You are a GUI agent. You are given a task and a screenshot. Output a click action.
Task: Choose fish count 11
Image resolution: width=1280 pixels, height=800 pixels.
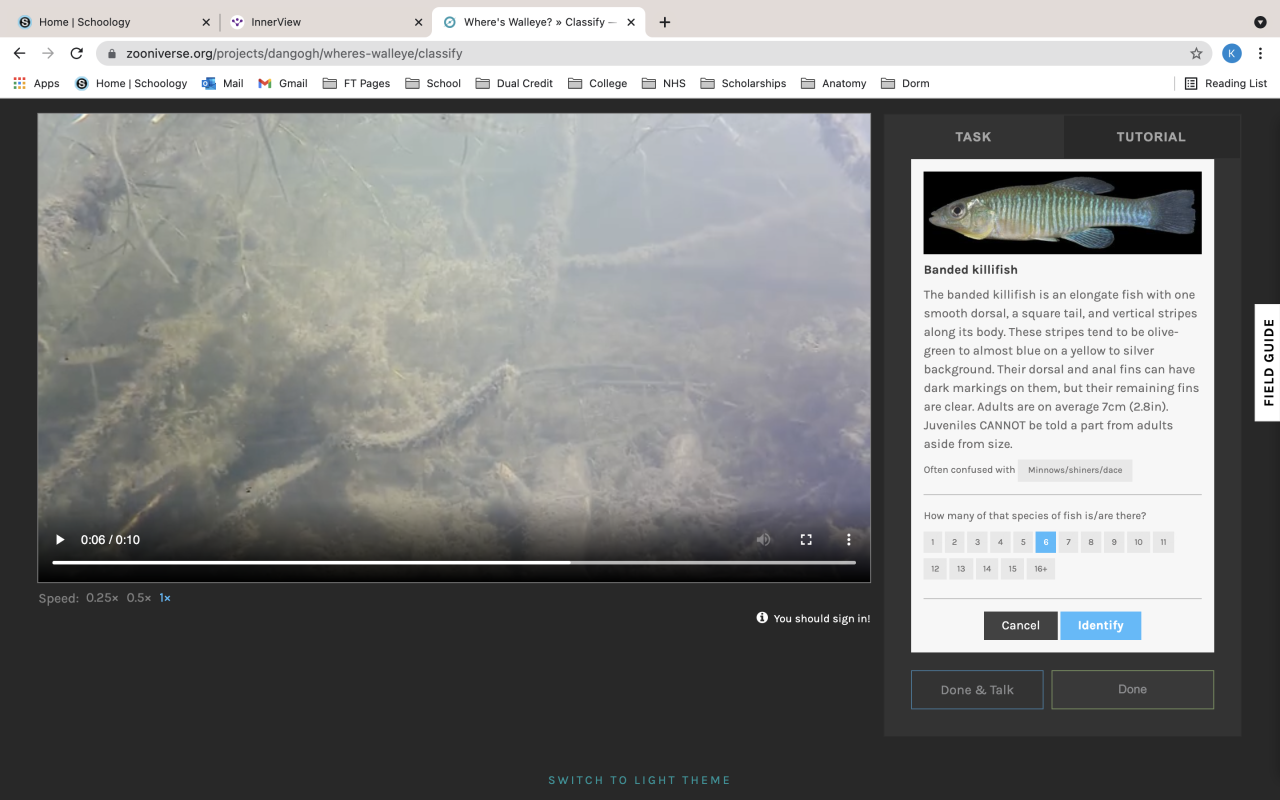point(1163,542)
